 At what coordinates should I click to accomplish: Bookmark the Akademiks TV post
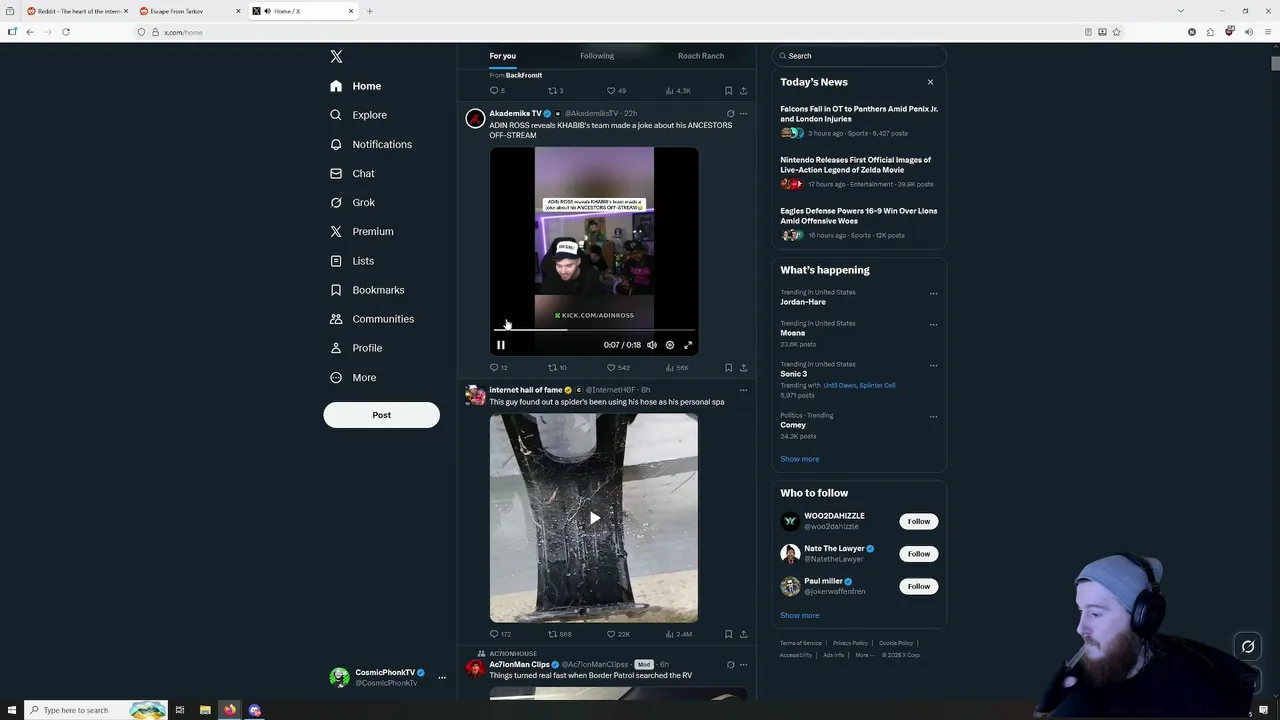(x=728, y=368)
